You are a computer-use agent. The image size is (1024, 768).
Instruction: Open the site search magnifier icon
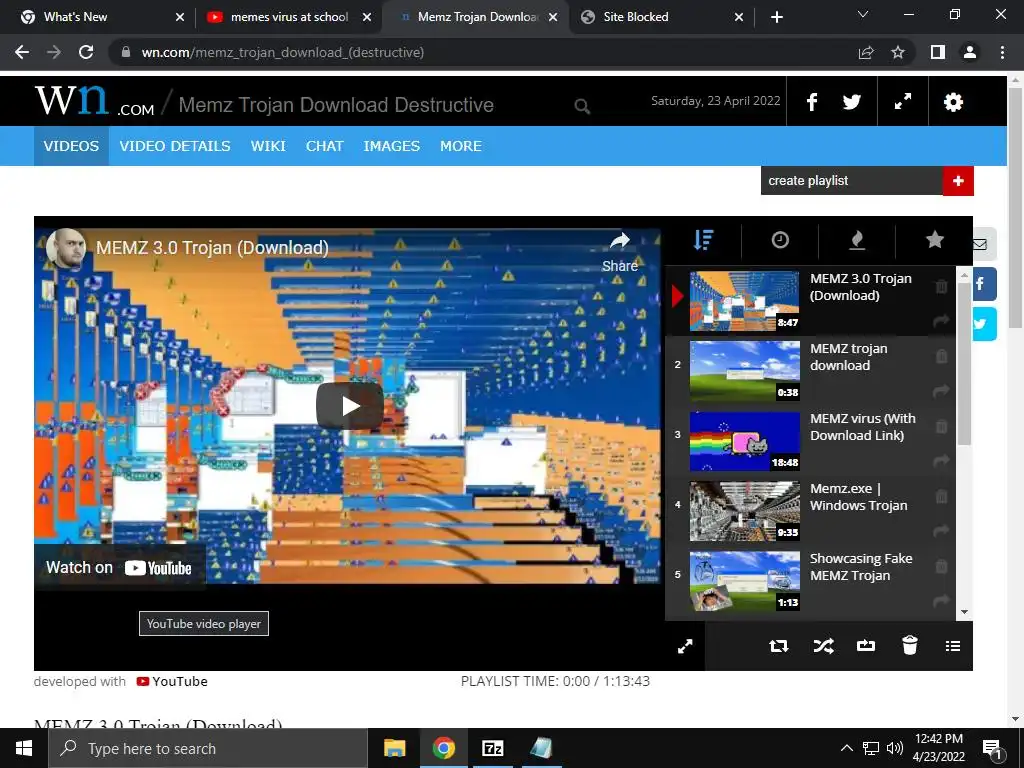[x=582, y=106]
